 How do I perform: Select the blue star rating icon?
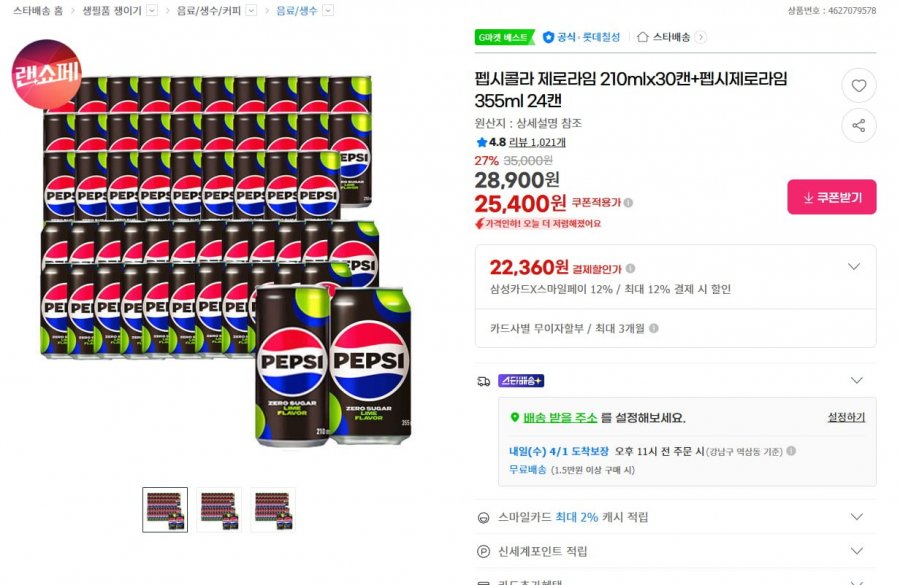pos(482,142)
